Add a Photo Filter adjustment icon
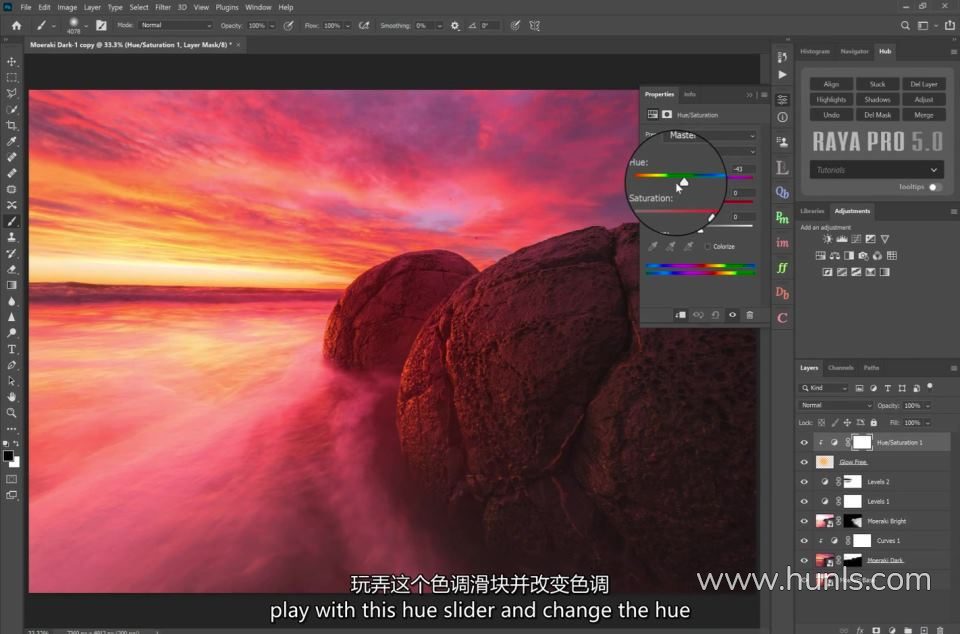 tap(863, 256)
